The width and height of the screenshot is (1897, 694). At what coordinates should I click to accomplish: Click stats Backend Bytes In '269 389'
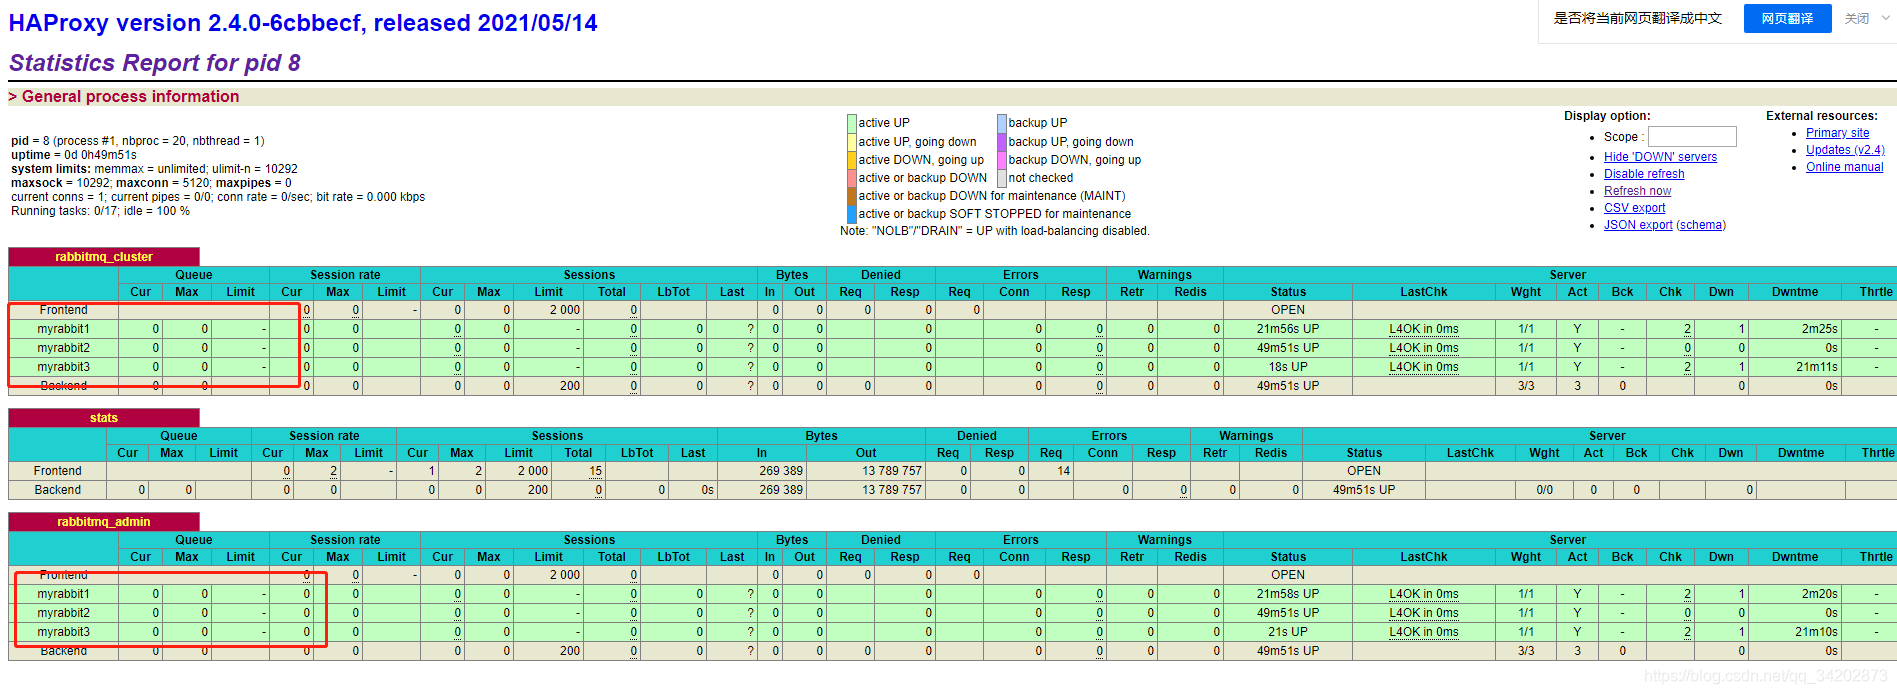[781, 490]
